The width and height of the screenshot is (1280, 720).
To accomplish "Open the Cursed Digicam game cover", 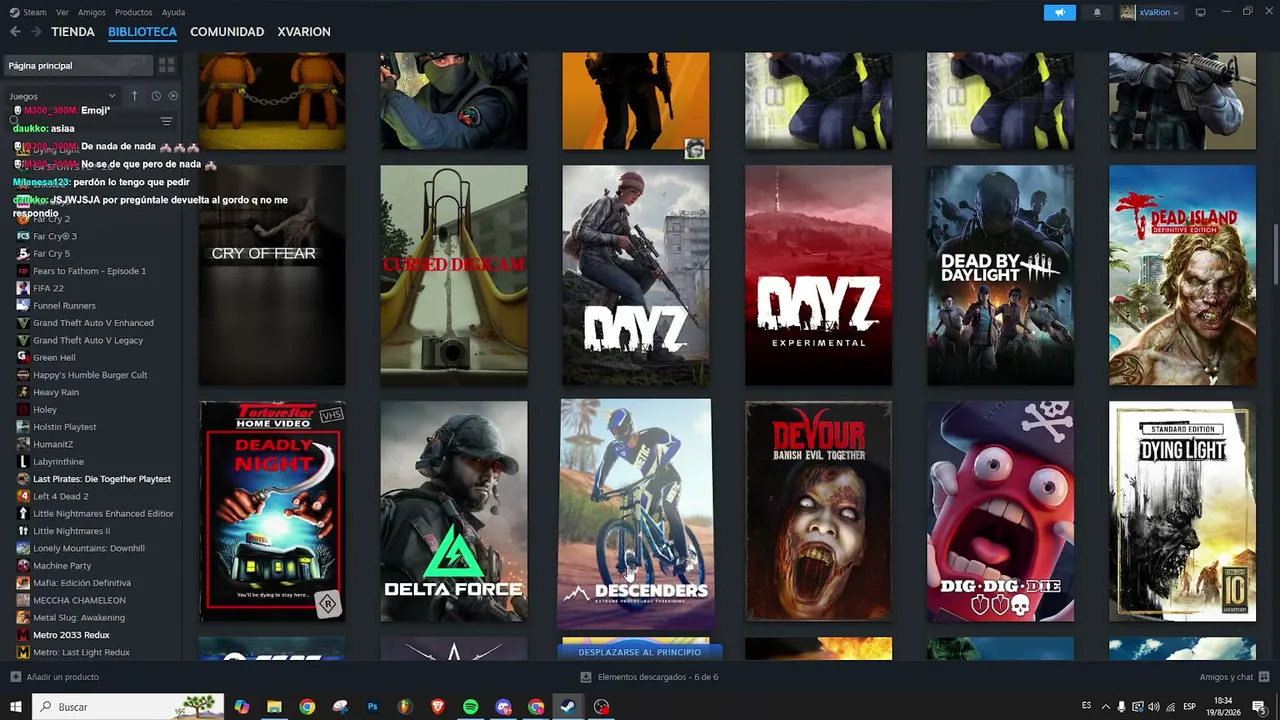I will click(454, 275).
